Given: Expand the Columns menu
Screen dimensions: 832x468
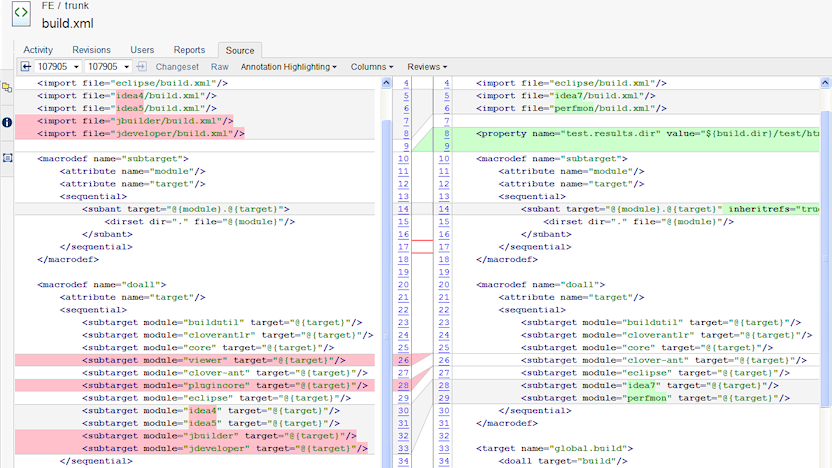Looking at the screenshot, I should coord(372,67).
